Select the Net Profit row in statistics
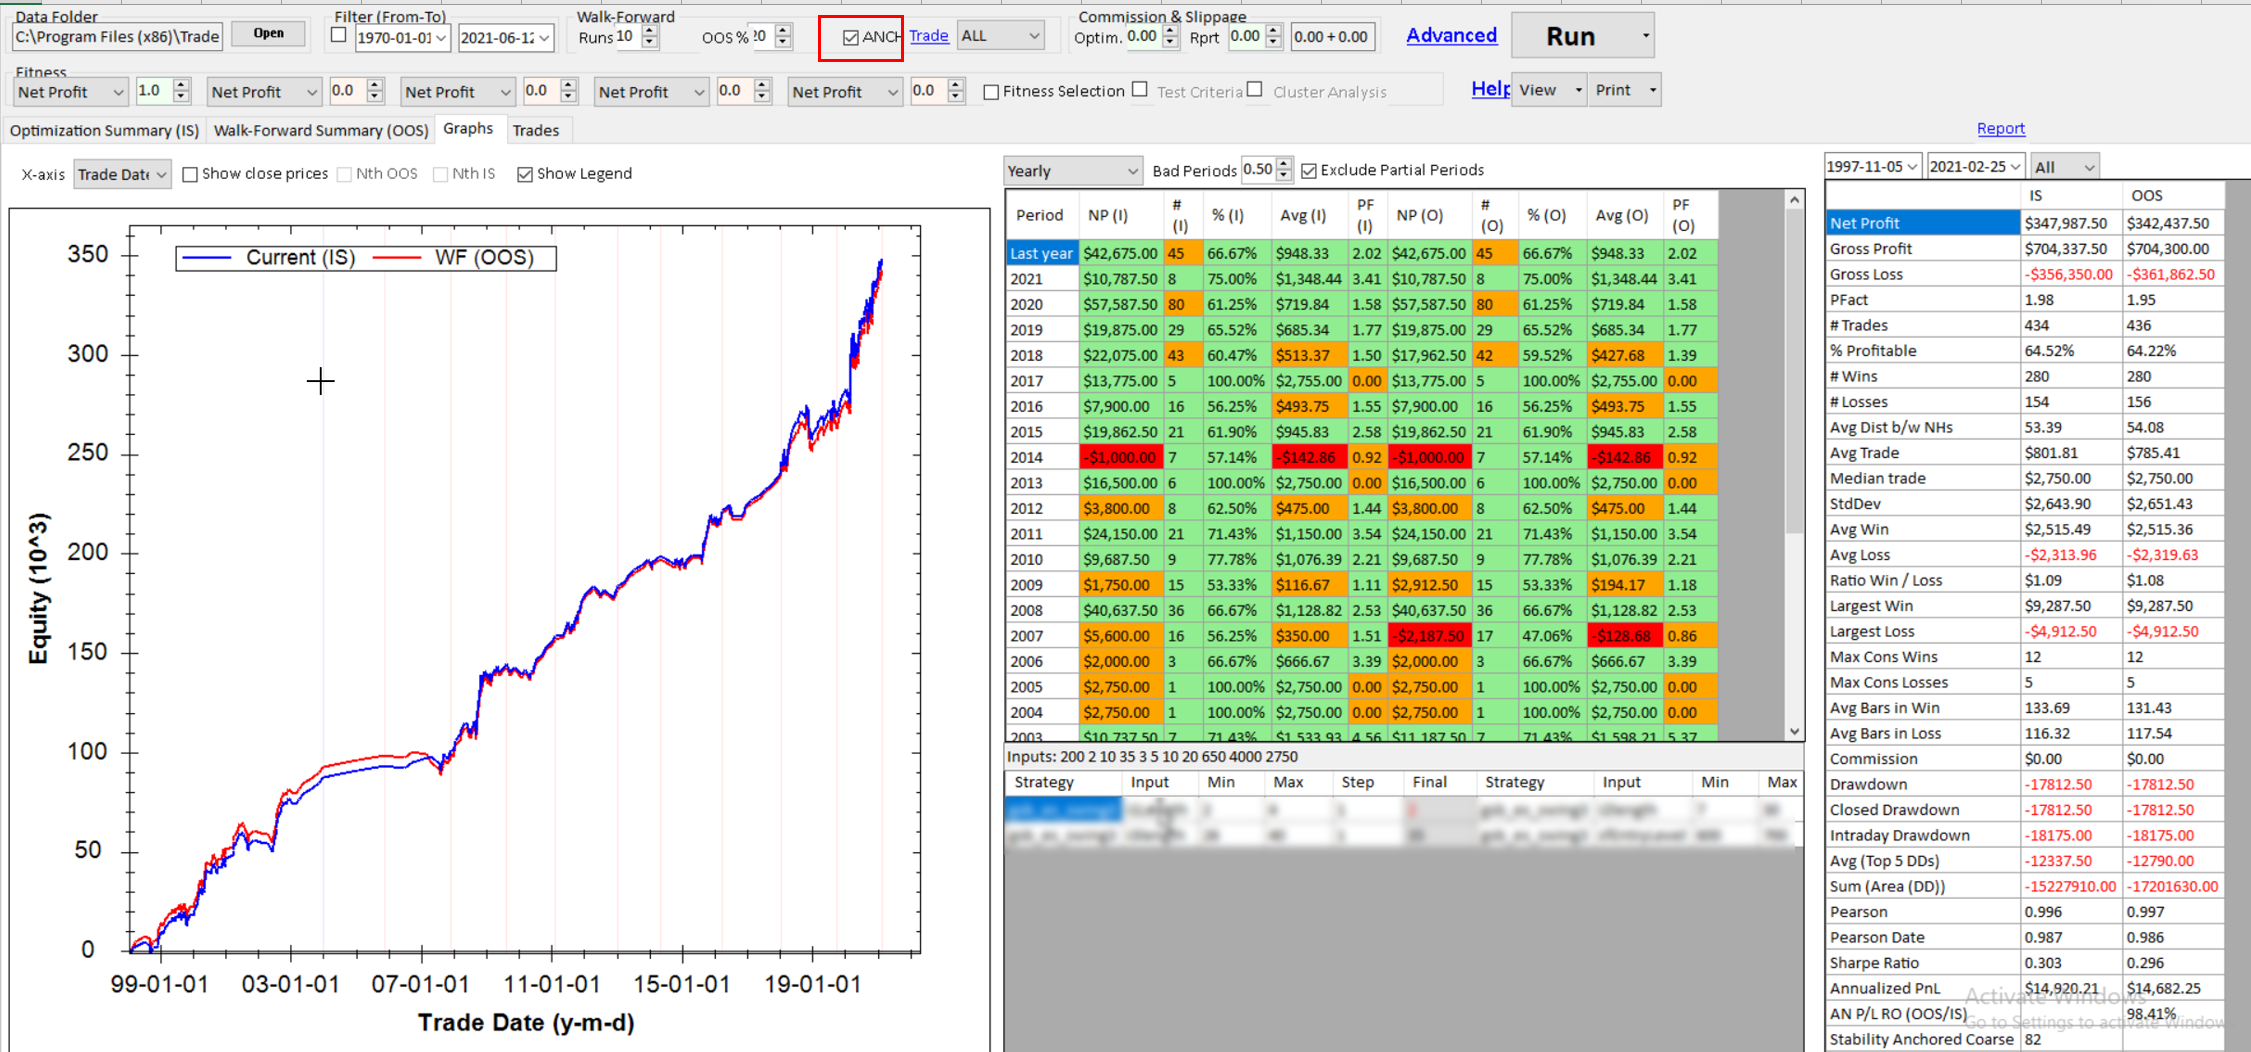The image size is (2251, 1052). coord(1921,223)
